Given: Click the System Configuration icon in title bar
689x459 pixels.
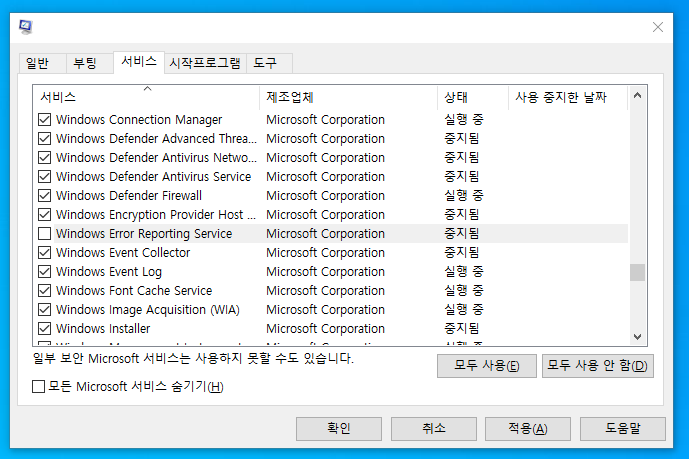Looking at the screenshot, I should [x=26, y=27].
